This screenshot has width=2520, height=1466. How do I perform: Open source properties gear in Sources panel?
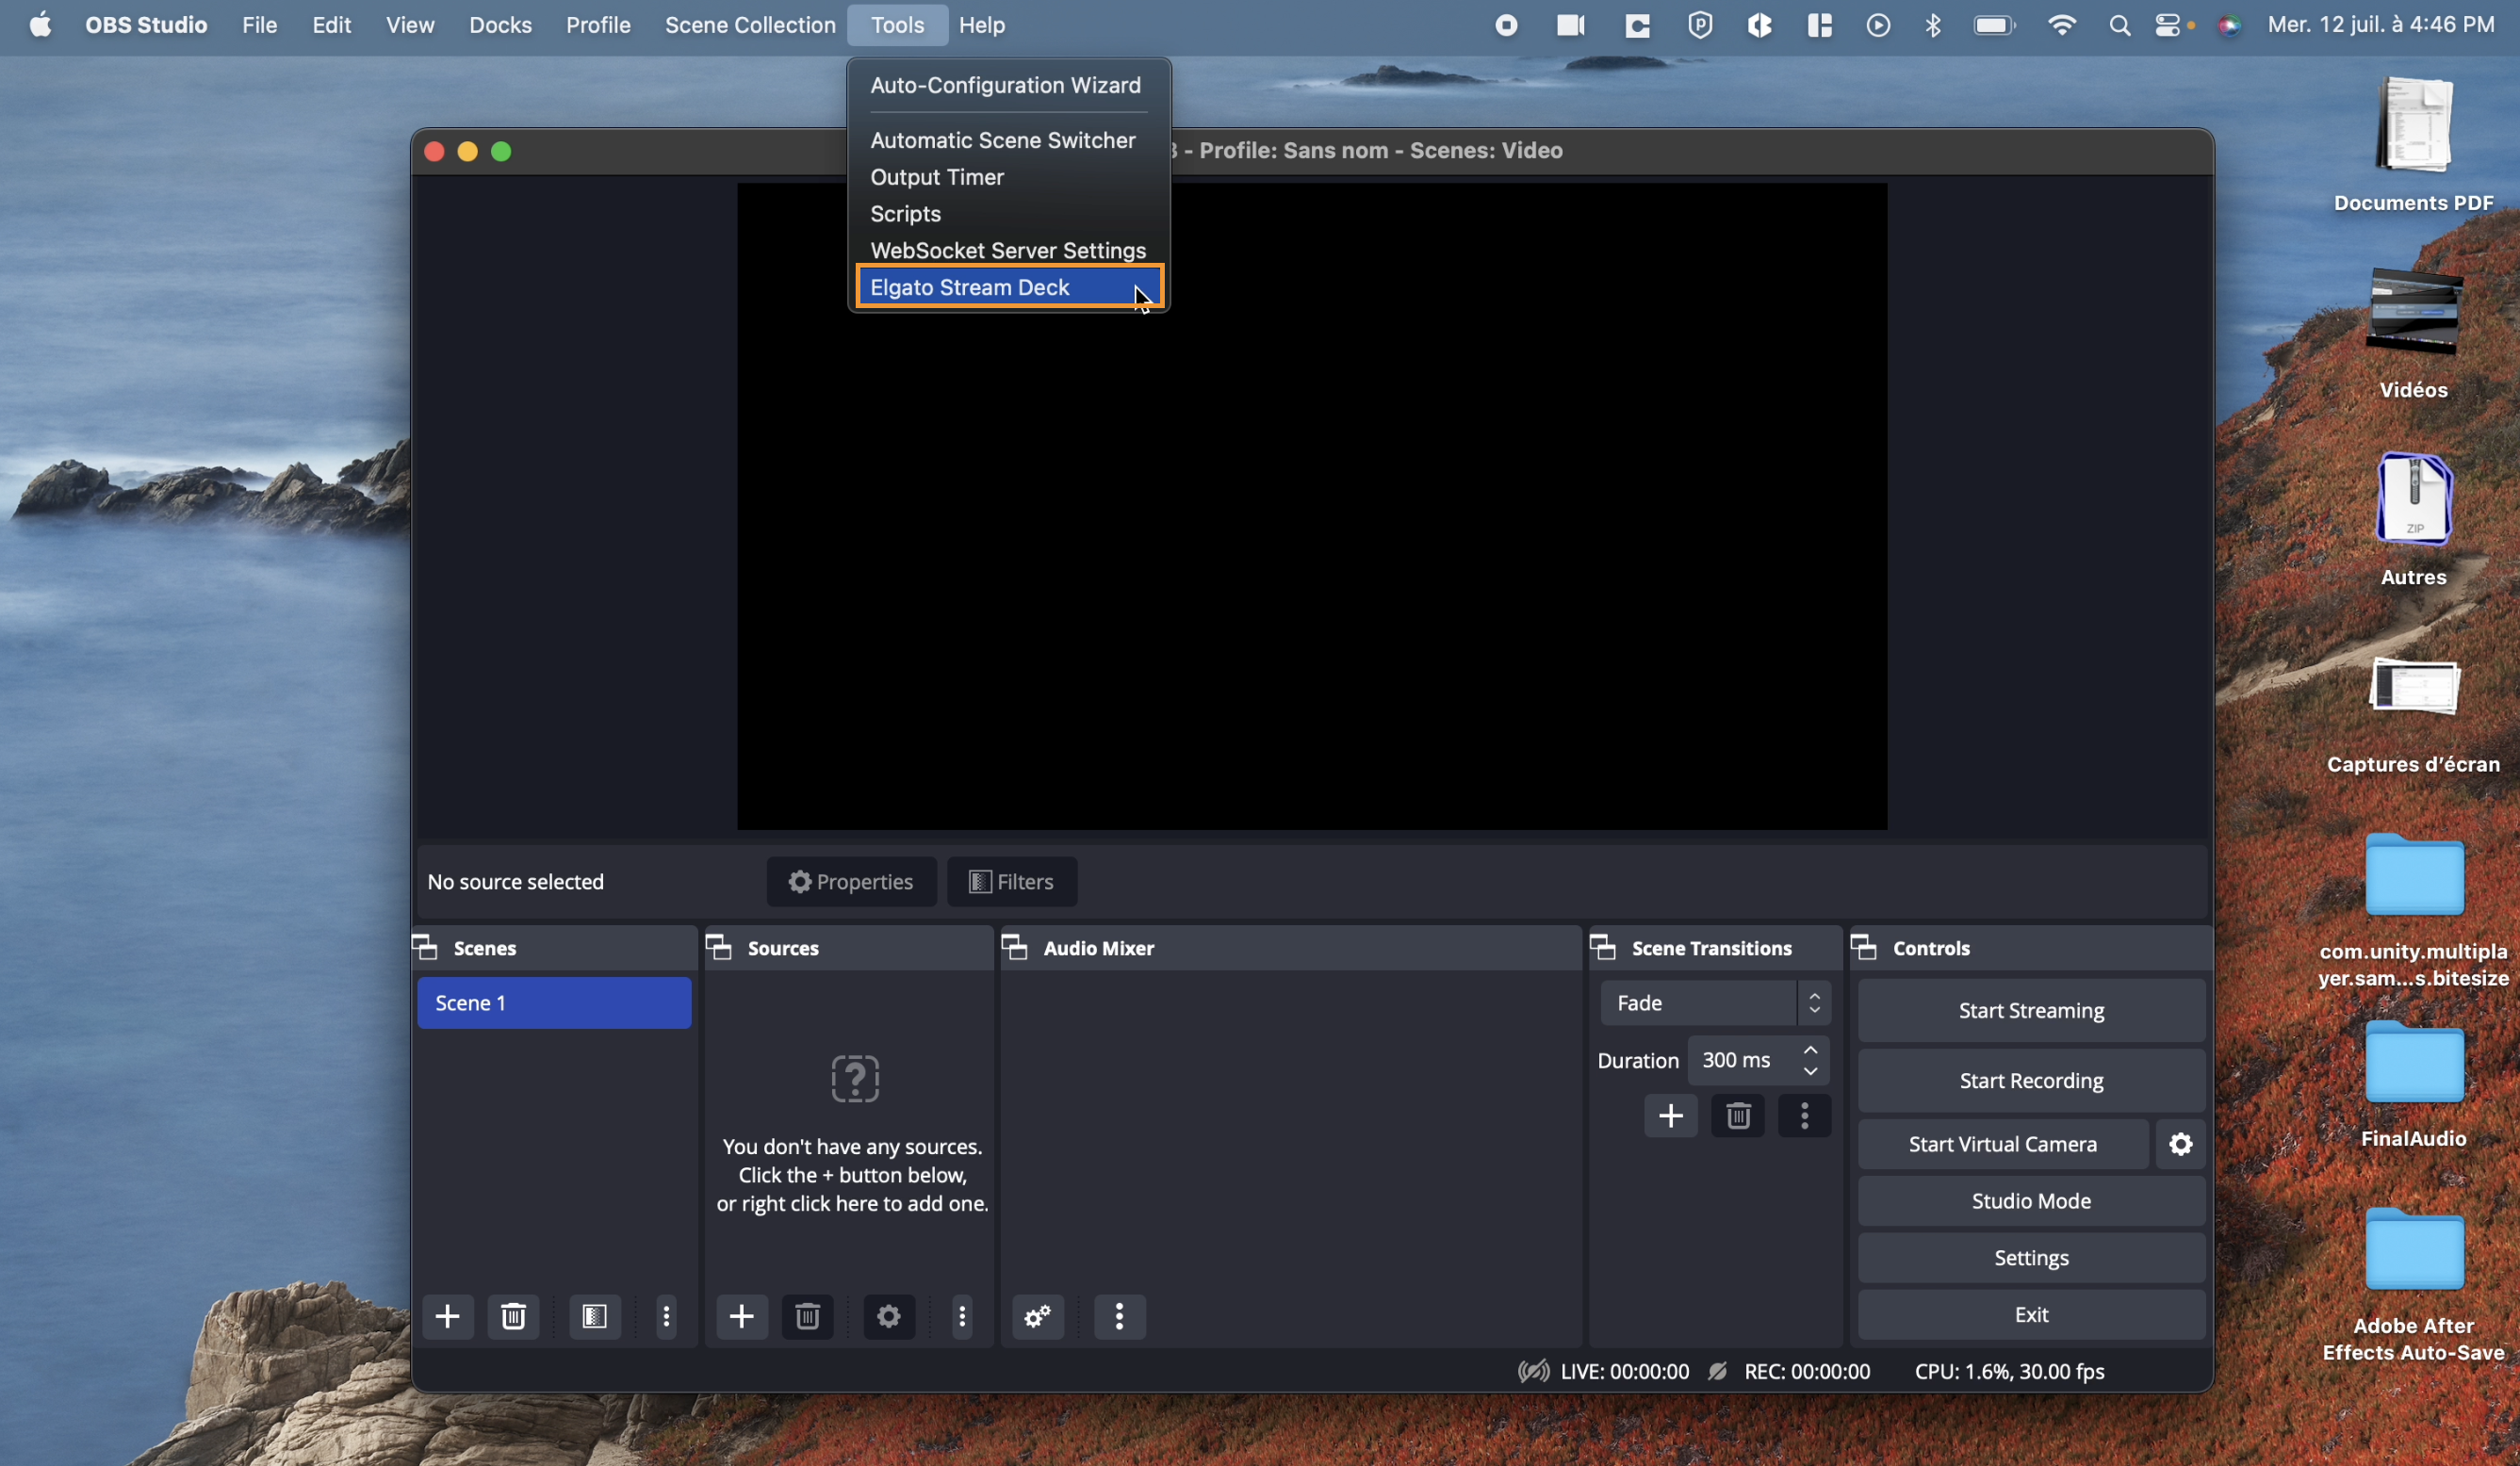tap(888, 1316)
